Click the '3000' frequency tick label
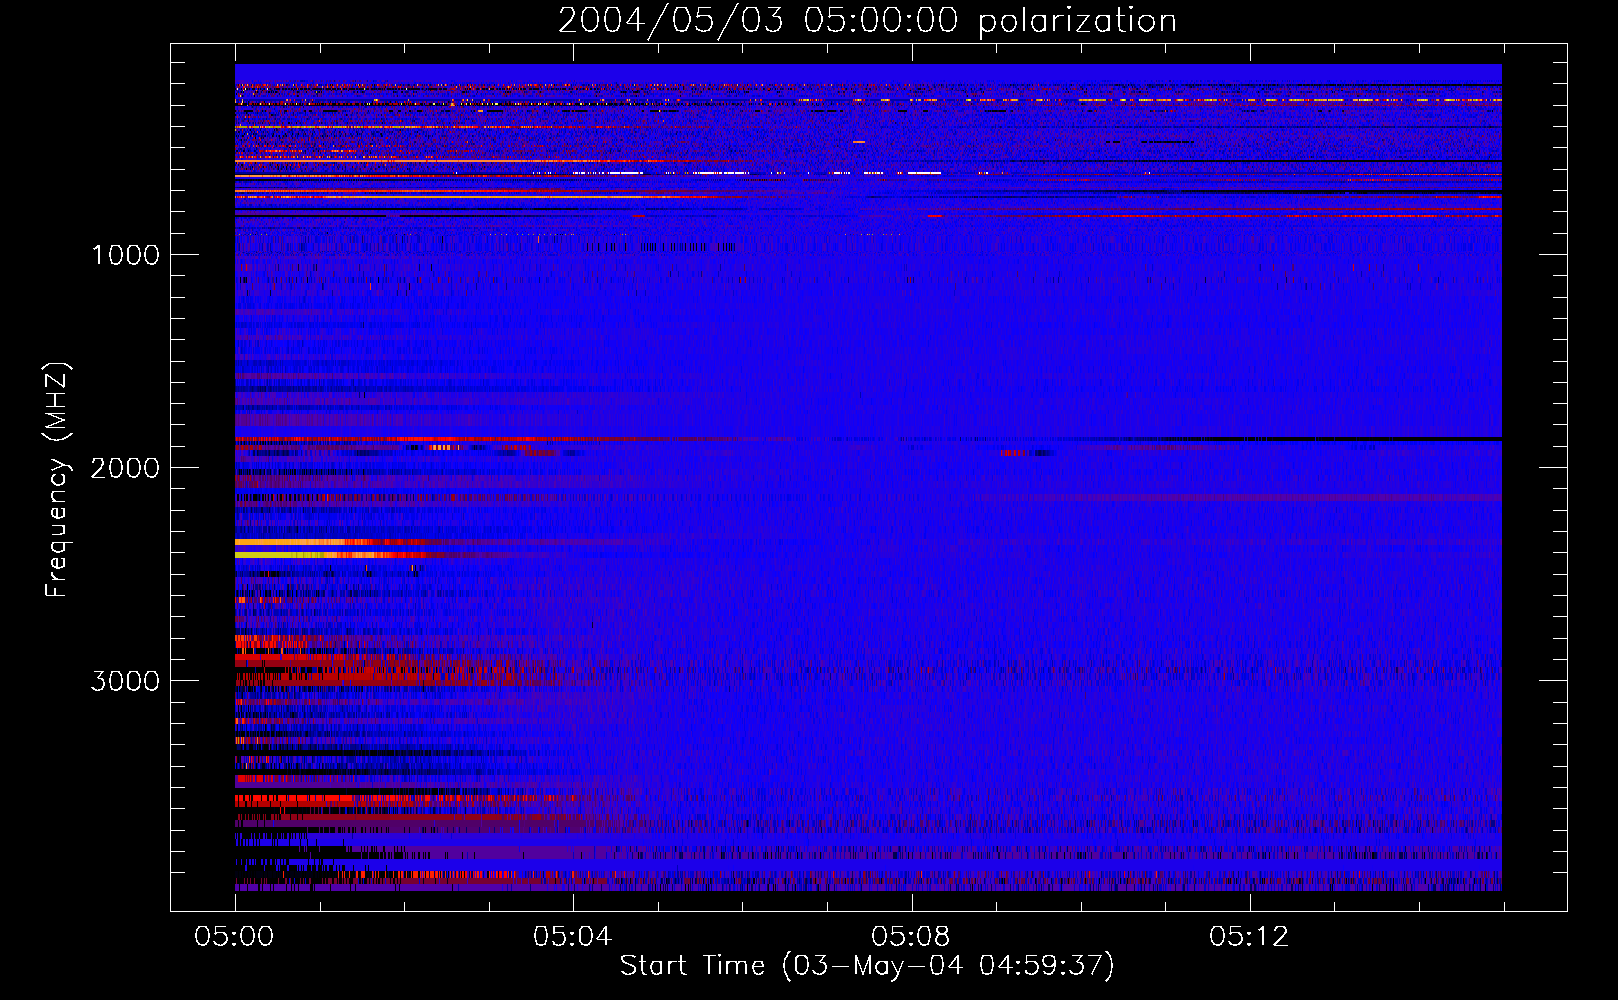 (x=125, y=681)
